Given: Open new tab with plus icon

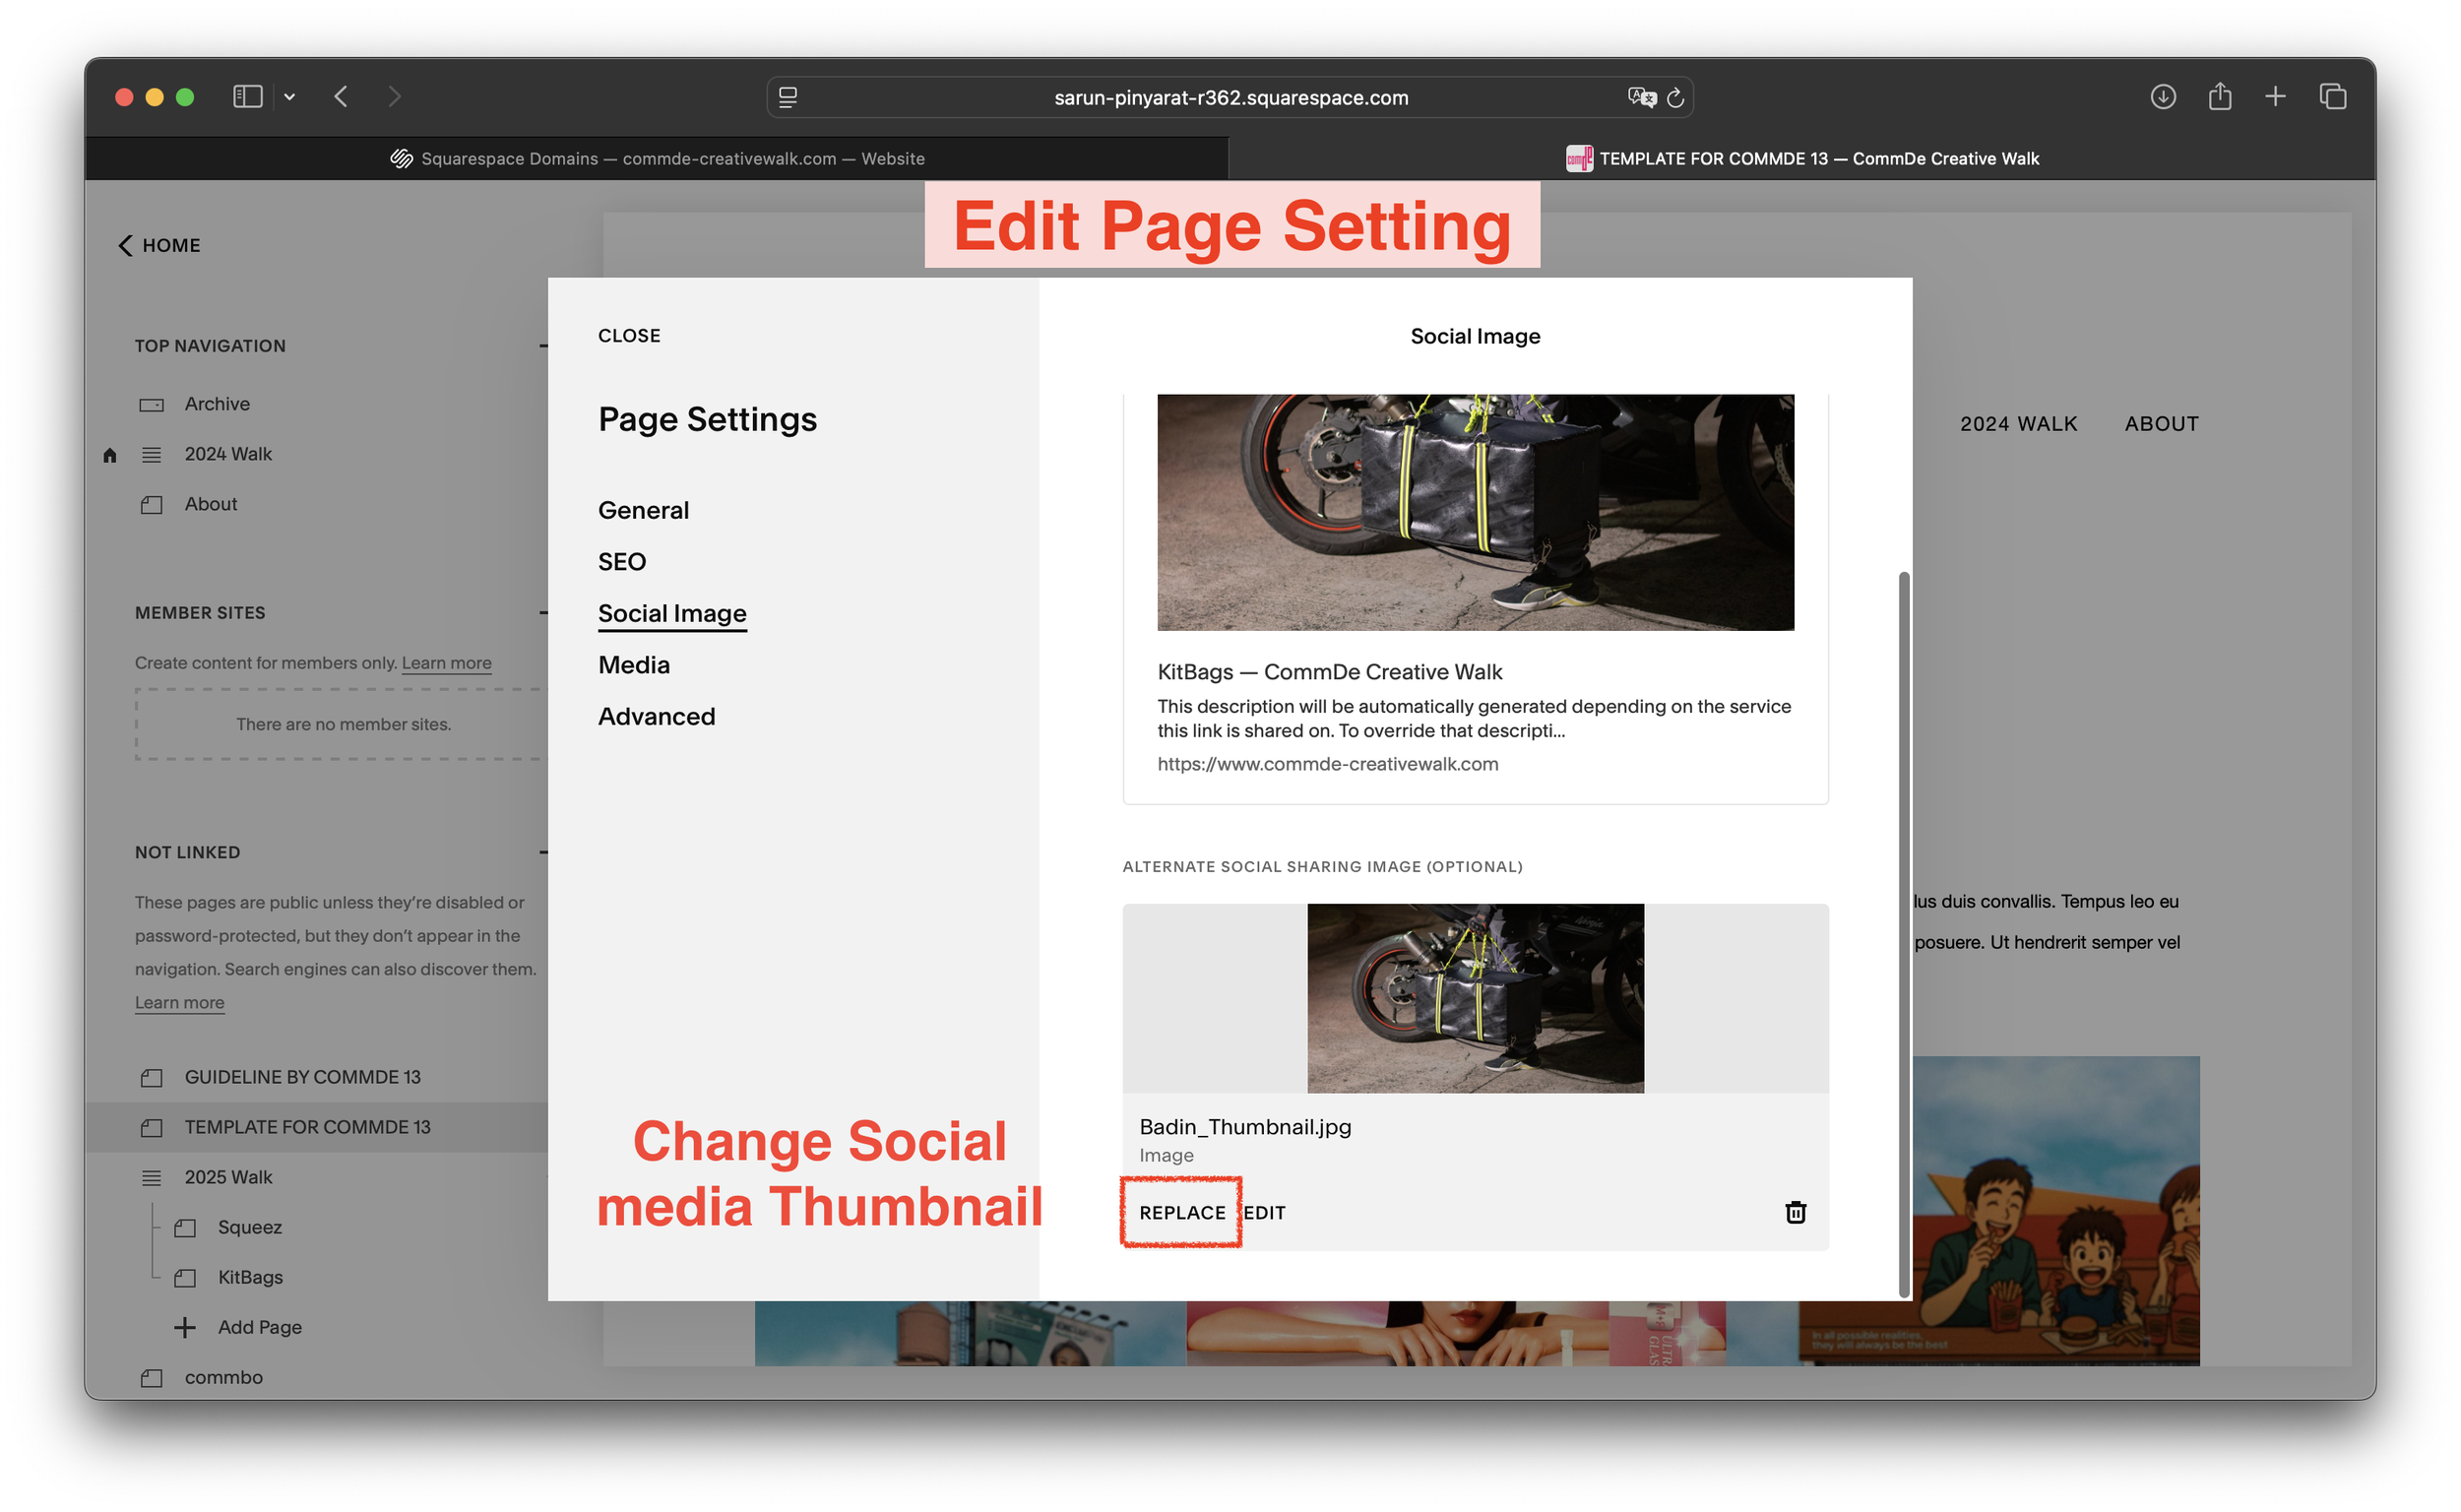Looking at the screenshot, I should coord(2275,97).
